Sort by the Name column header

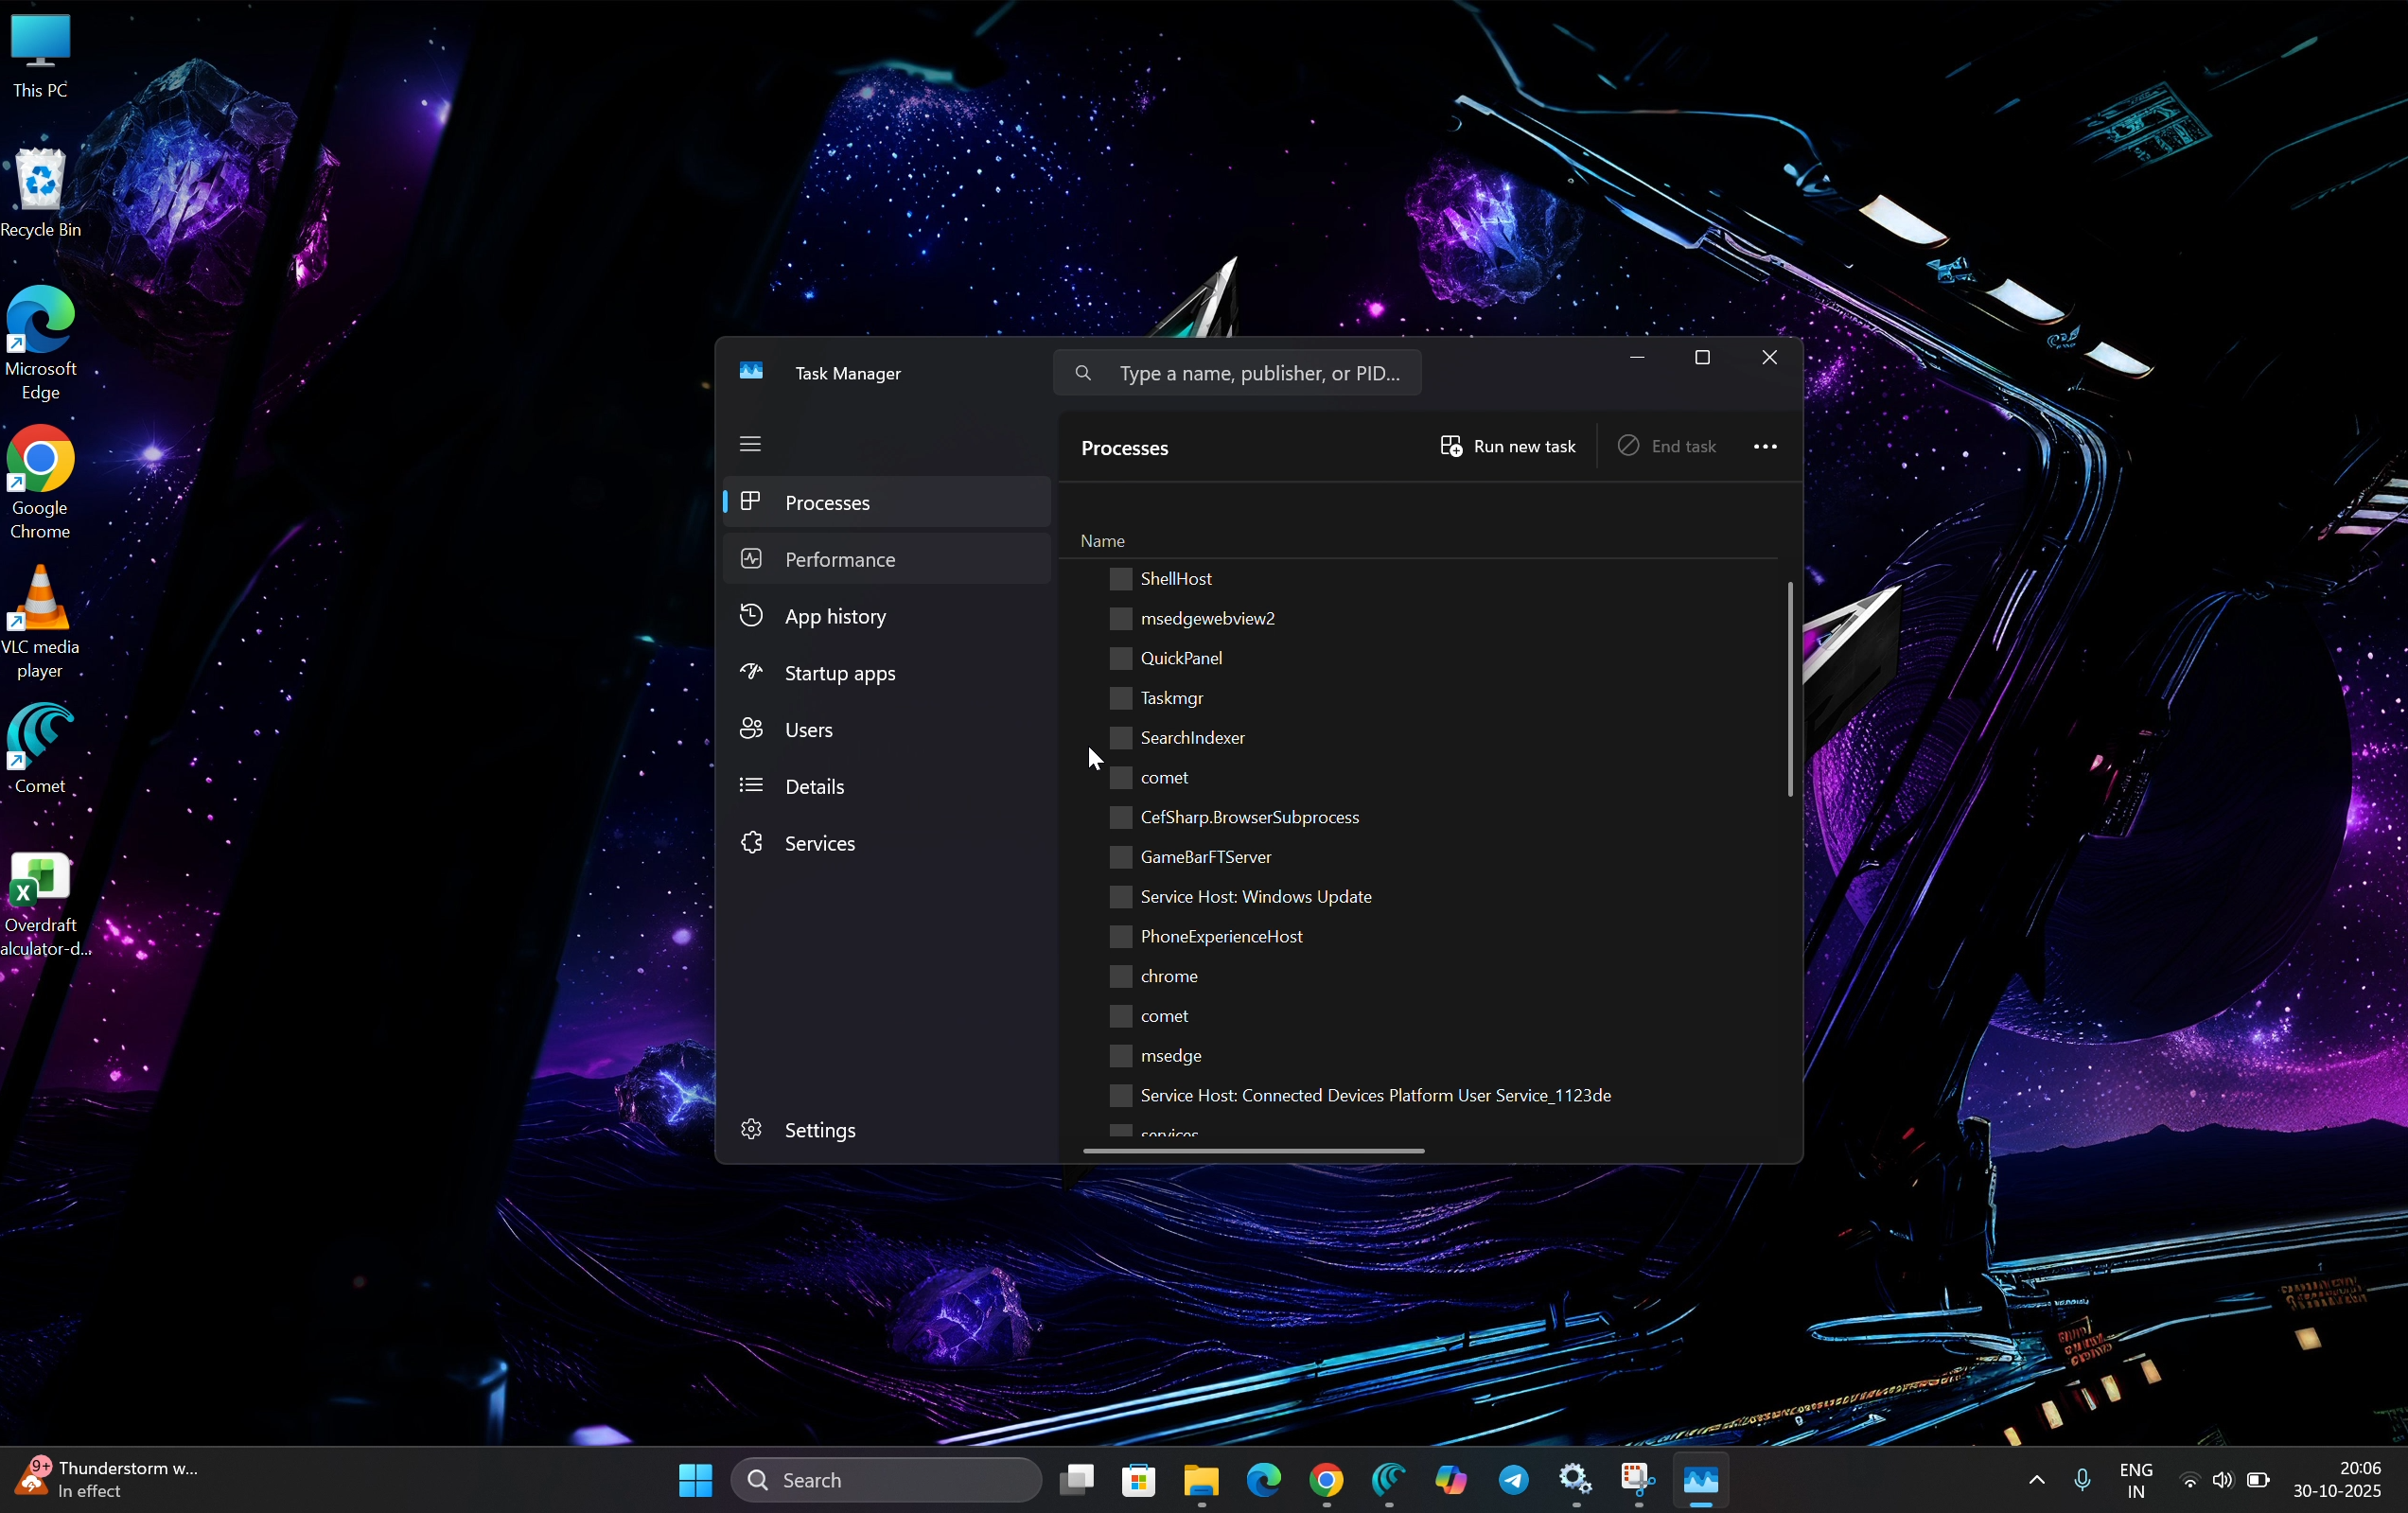pyautogui.click(x=1102, y=541)
